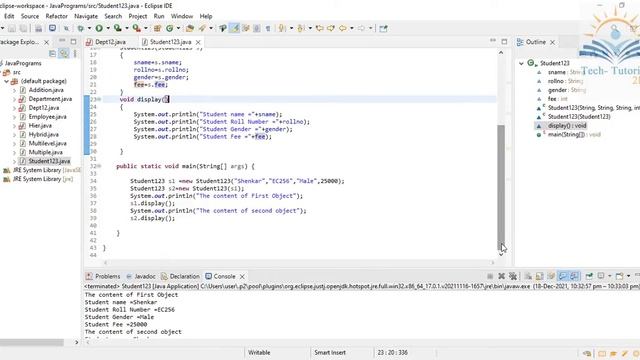The height and width of the screenshot is (360, 640).
Task: Expand the Addition.java tree node
Action: coord(14,90)
